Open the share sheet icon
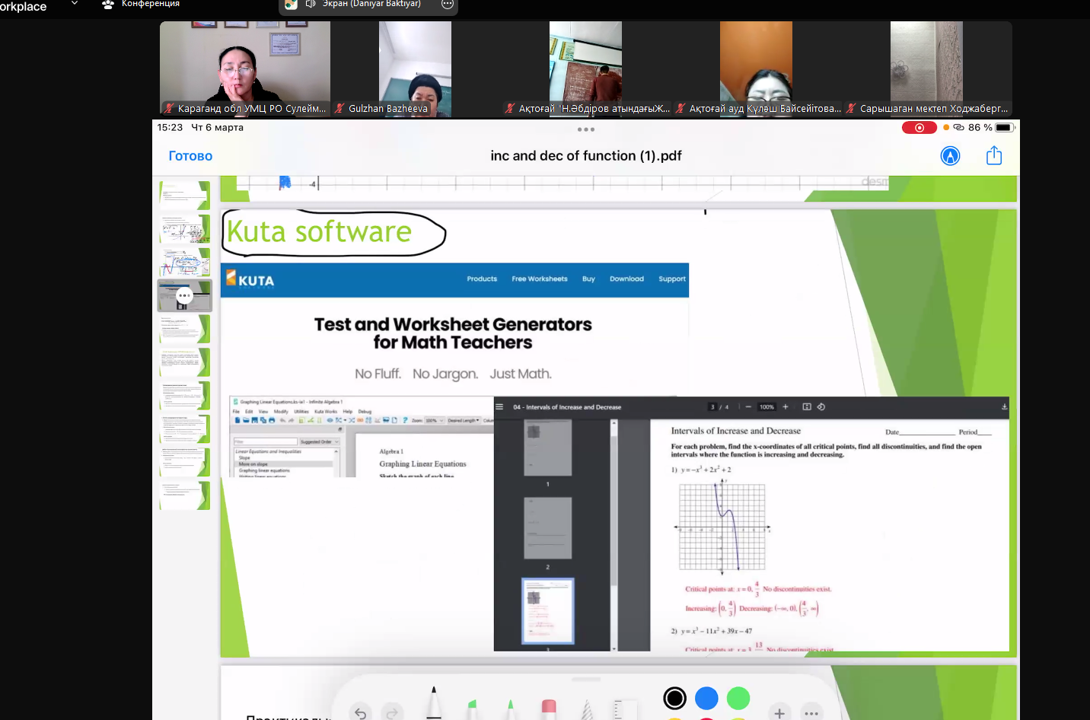Image resolution: width=1090 pixels, height=720 pixels. tap(993, 156)
